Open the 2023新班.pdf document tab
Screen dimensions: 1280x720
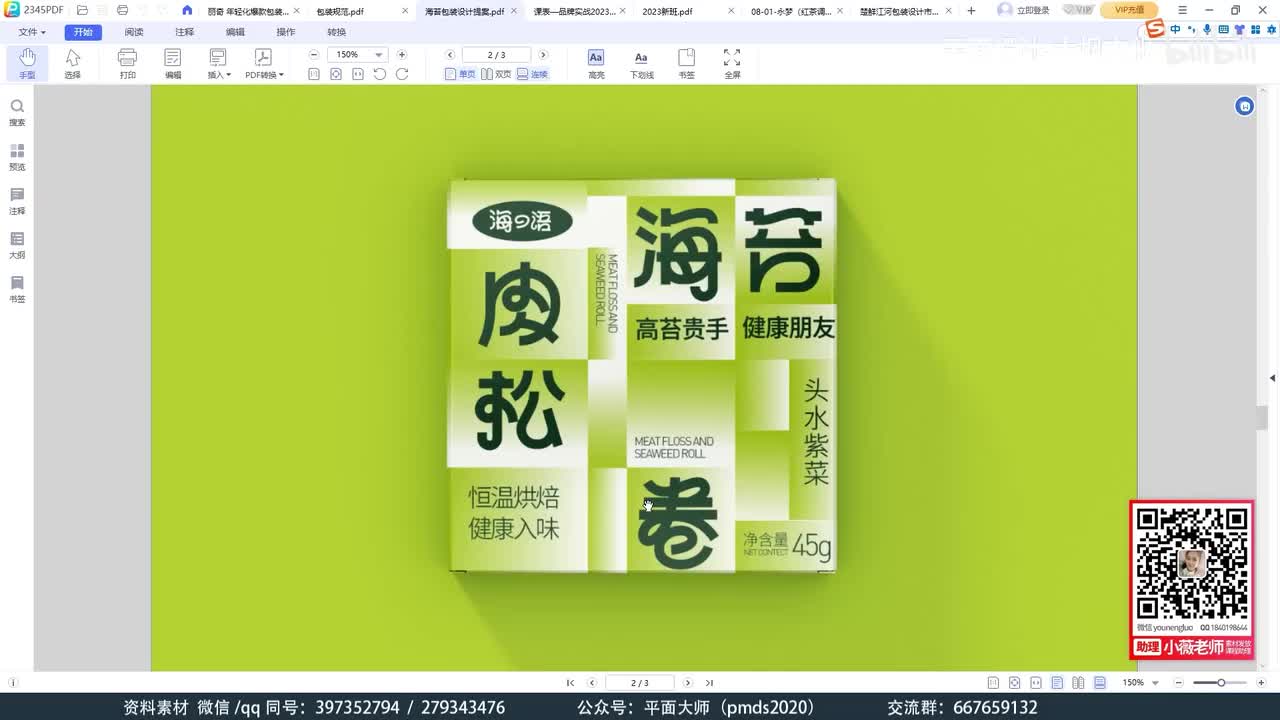coord(667,11)
